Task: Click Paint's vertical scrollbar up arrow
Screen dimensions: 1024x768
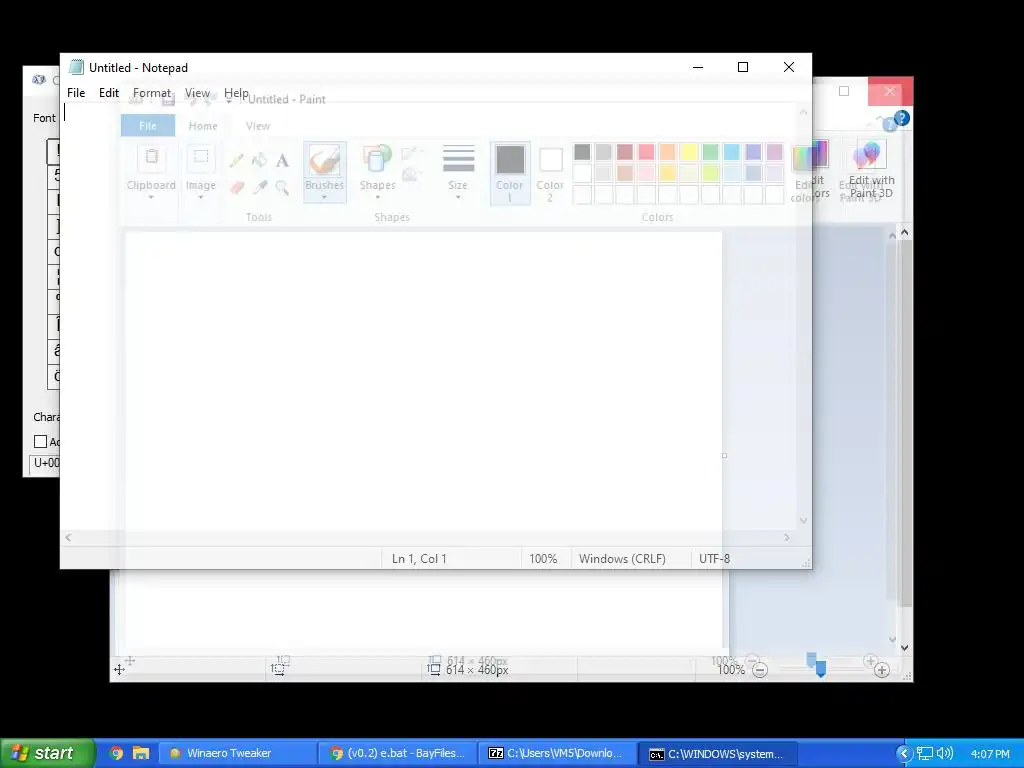Action: (x=904, y=232)
